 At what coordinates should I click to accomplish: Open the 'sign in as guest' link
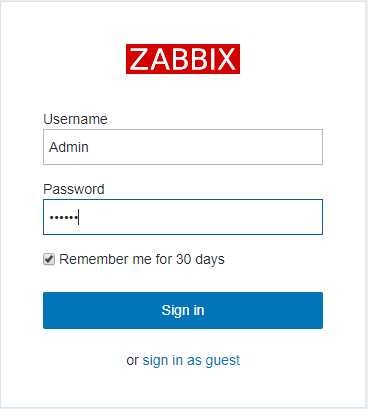pos(191,360)
